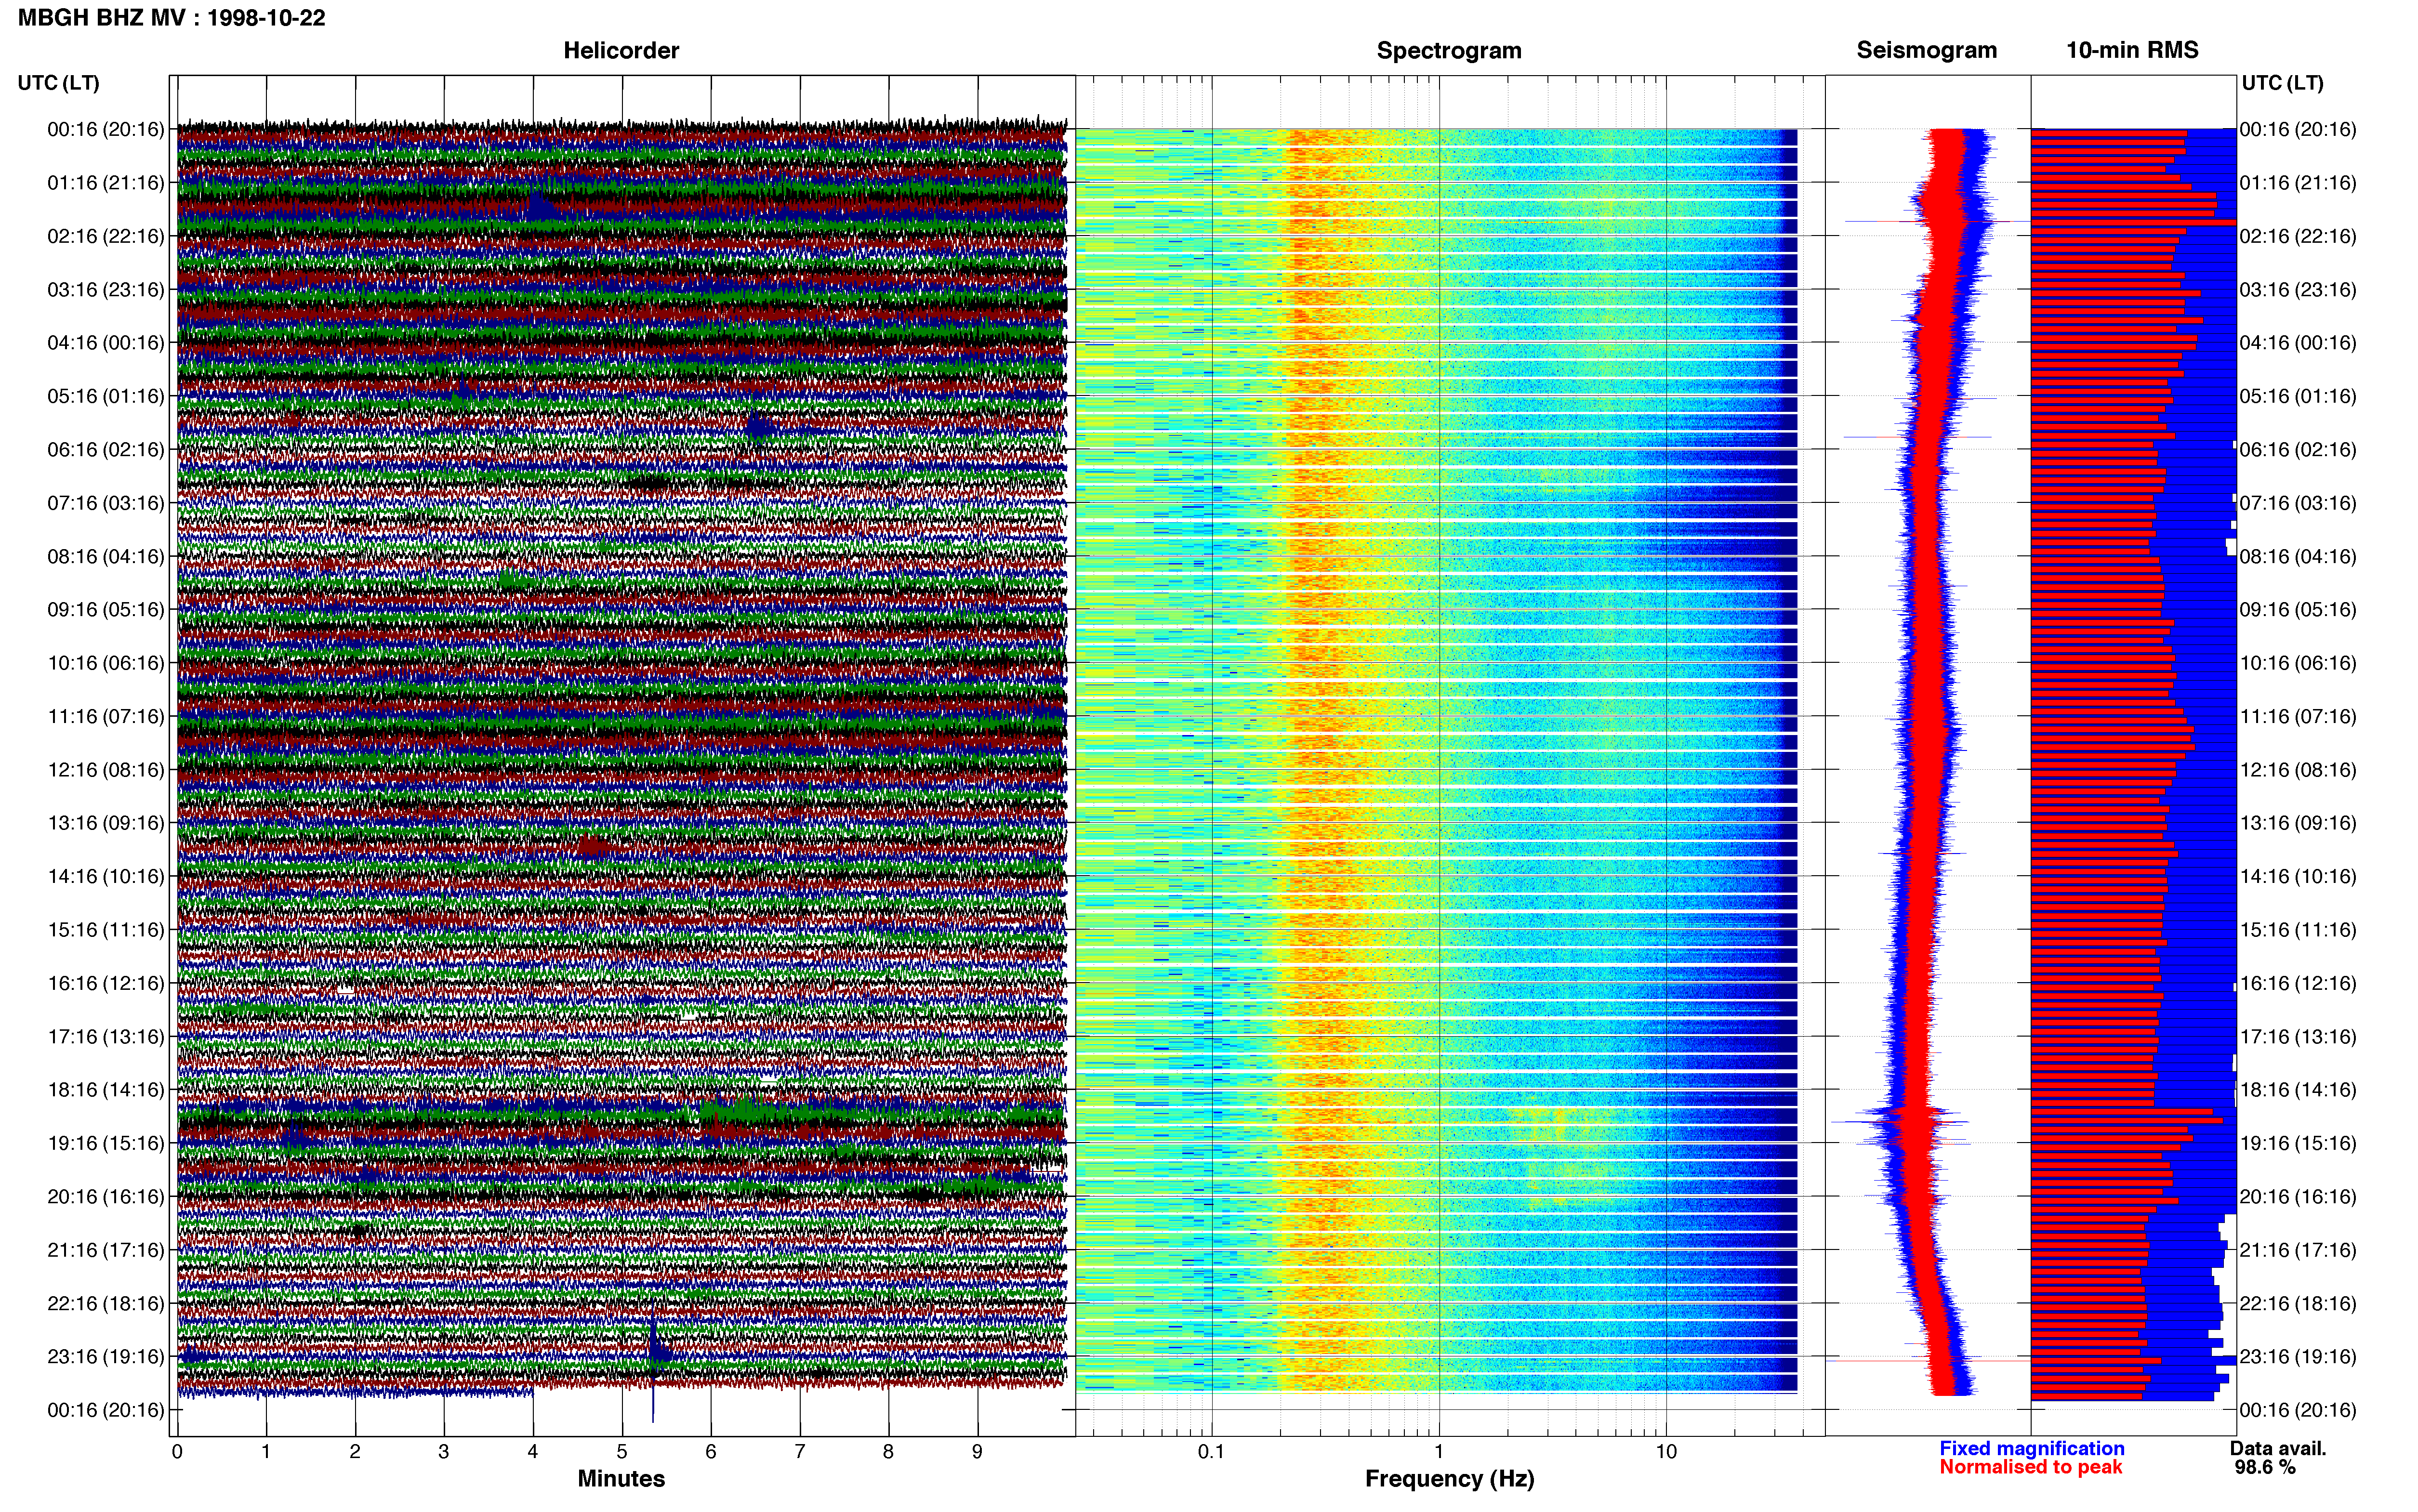The image size is (2418, 1512).
Task: Click "08:16 (04:16)" on the left time axis
Action: pyautogui.click(x=106, y=556)
